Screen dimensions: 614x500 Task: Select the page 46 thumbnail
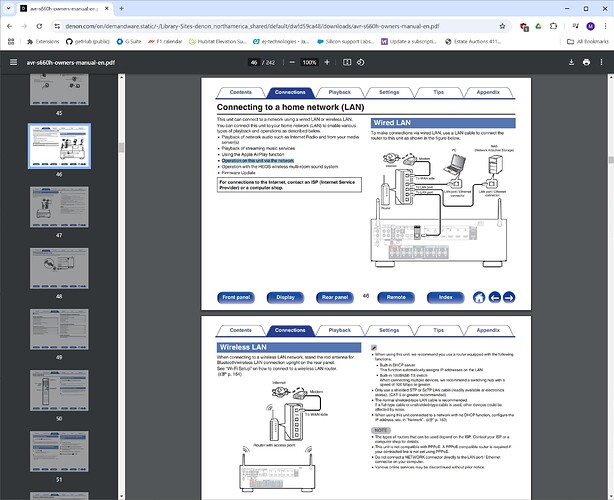pos(59,146)
